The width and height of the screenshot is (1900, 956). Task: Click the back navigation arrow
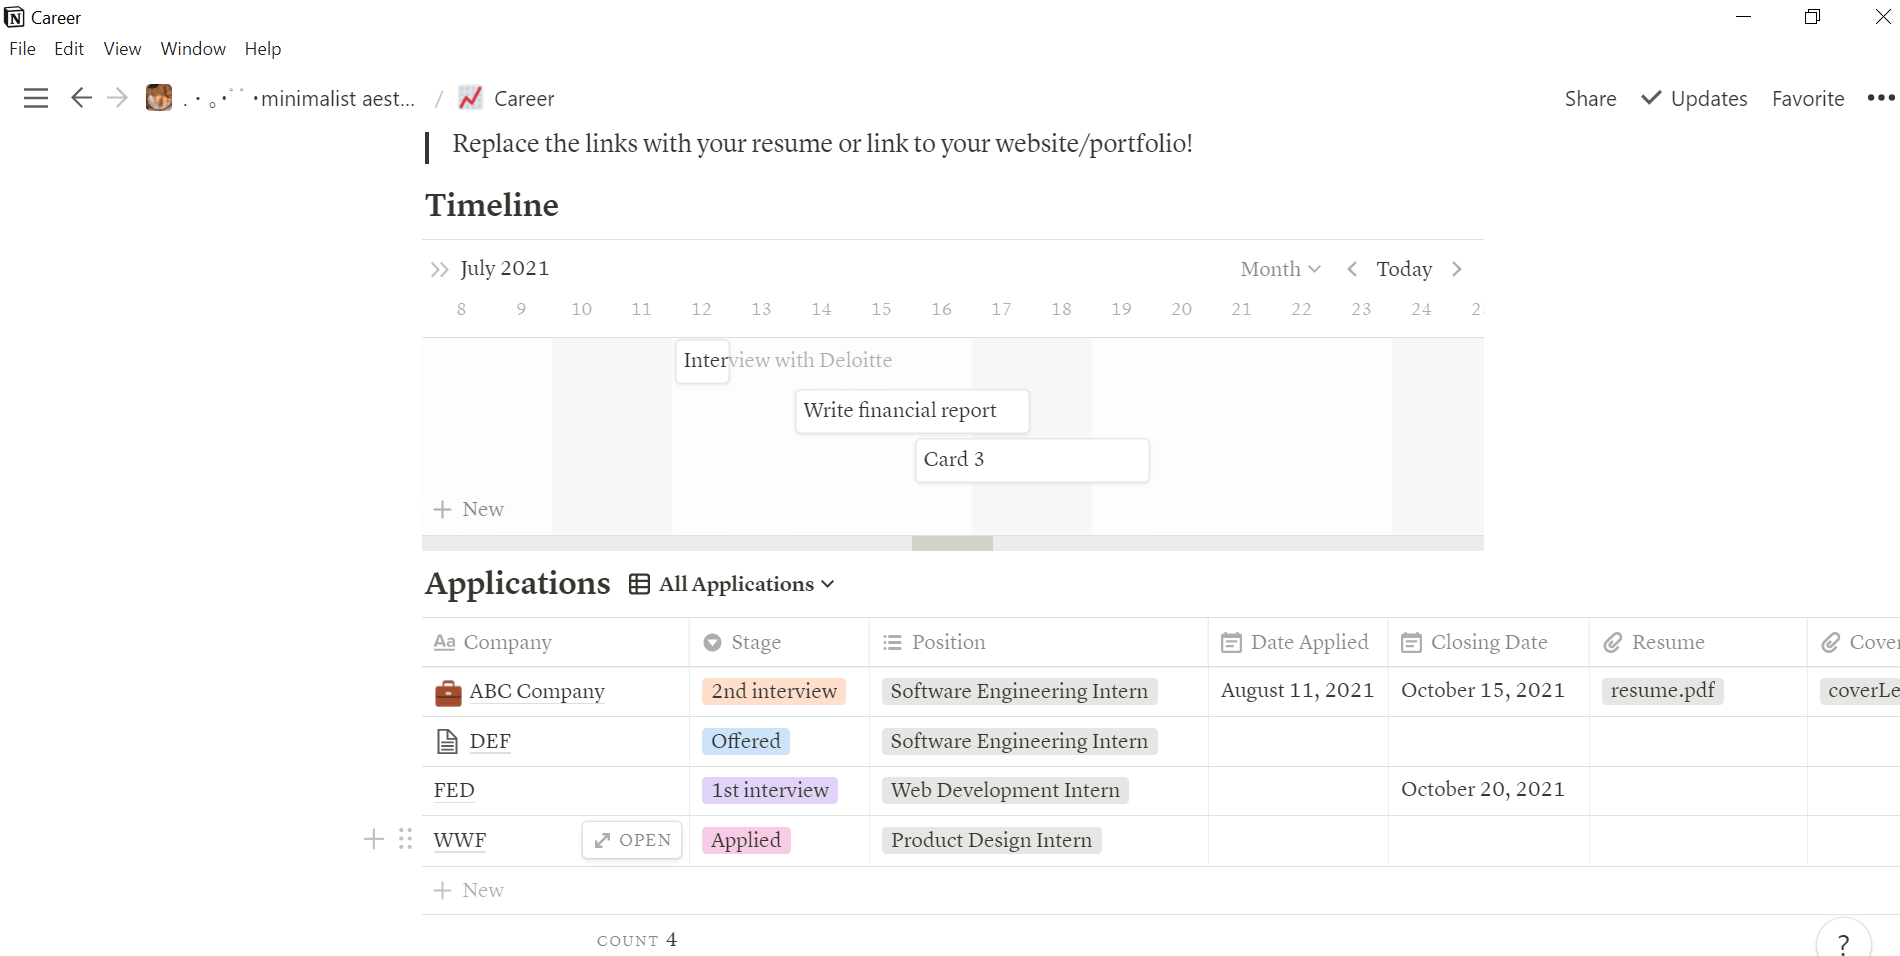[x=81, y=97]
